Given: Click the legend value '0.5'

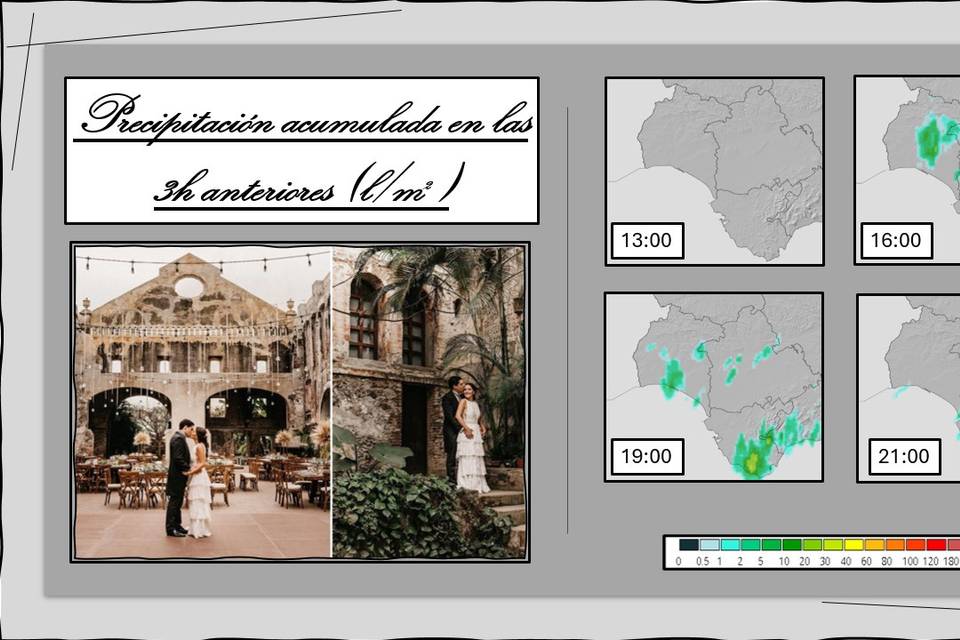Looking at the screenshot, I should tap(703, 562).
